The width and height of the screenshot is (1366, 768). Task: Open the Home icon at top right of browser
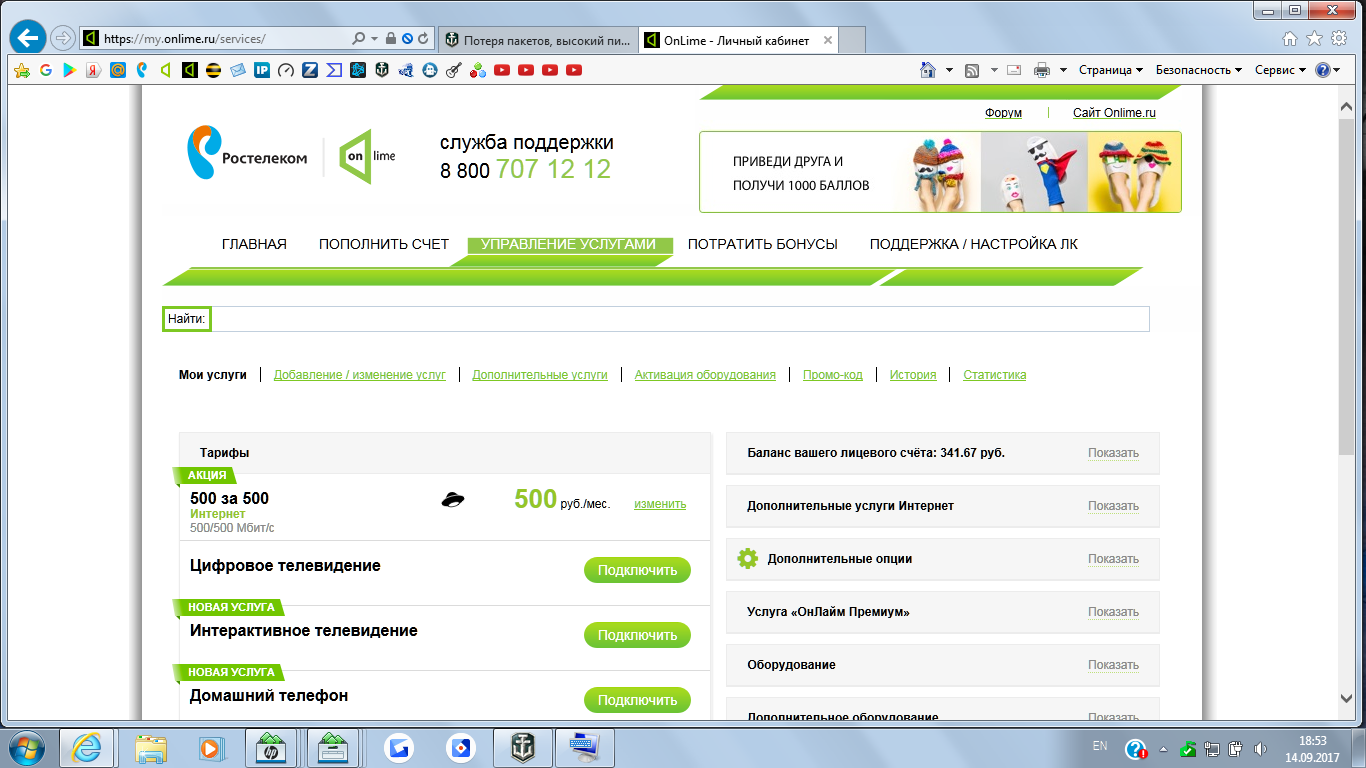1290,38
